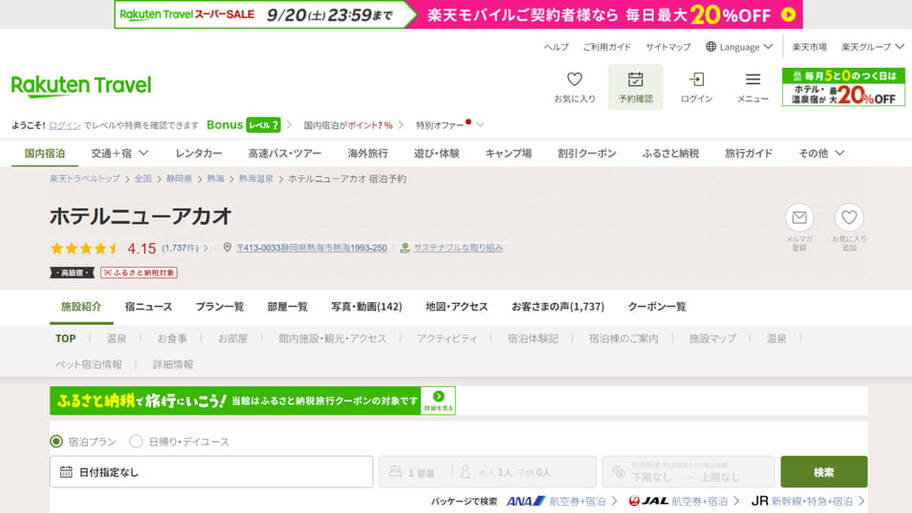Click the Bonus level badge
The width and height of the screenshot is (912, 513).
[x=263, y=125]
